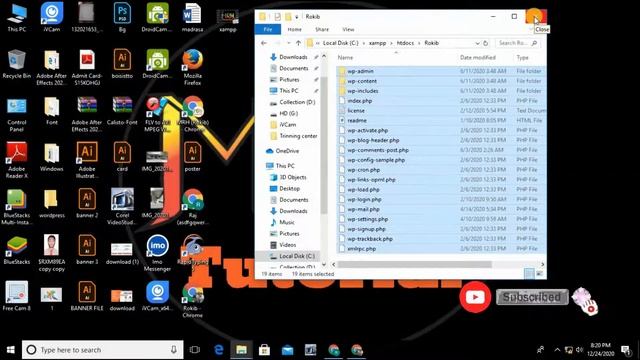
Task: Click chevron after xampp in address bar
Action: 391,43
